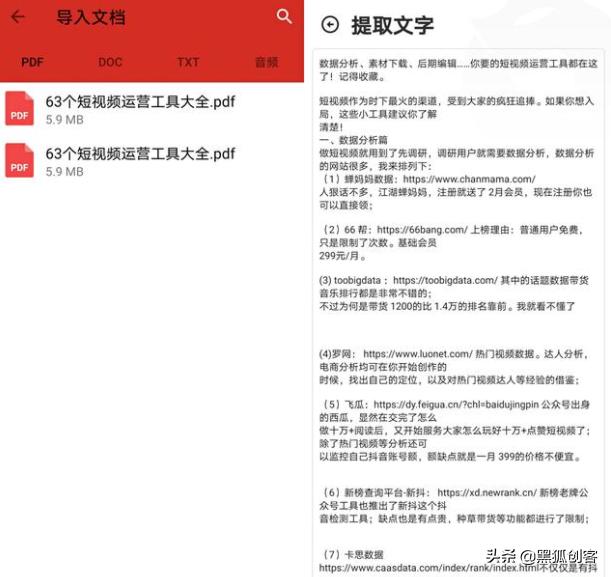The width and height of the screenshot is (611, 577).
Task: Switch to the TXT tab
Action: coord(188,62)
